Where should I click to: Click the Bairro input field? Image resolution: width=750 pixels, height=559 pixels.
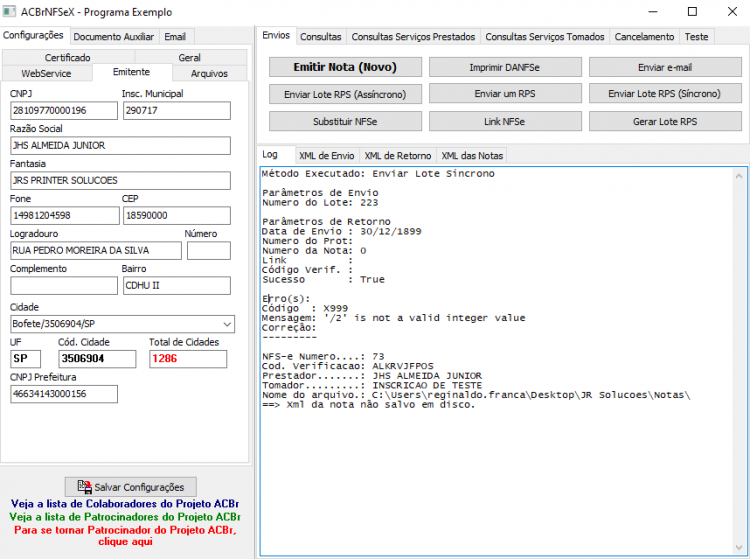[176, 285]
